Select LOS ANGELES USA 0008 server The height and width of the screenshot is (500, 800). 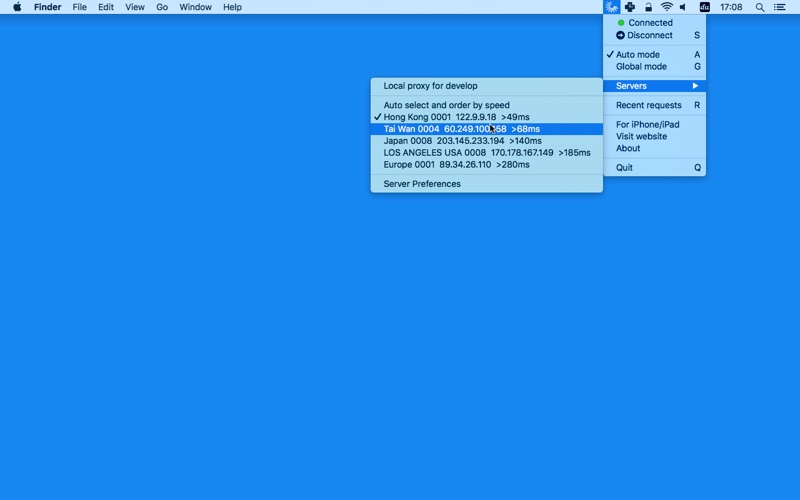(x=487, y=153)
